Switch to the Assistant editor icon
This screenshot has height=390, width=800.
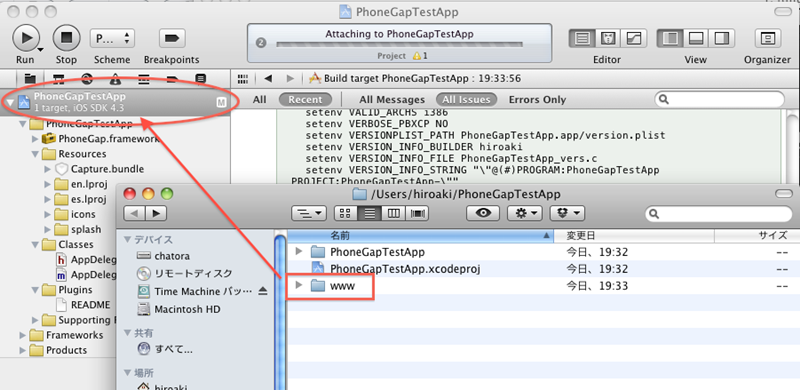(x=608, y=38)
